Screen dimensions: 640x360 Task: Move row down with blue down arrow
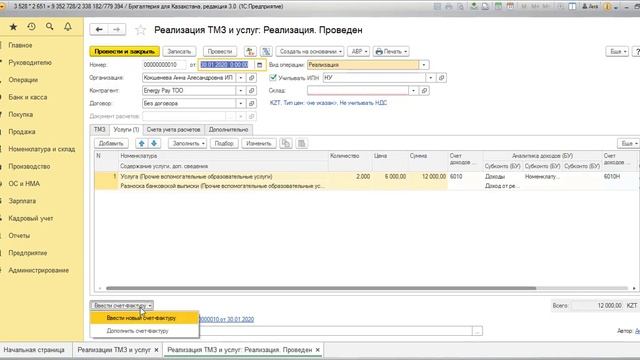pyautogui.click(x=154, y=143)
